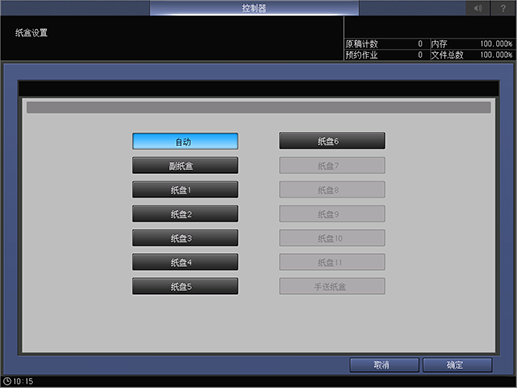This screenshot has height=388, width=517.
Task: Click the 纸盒设置 title text
Action: [31, 33]
